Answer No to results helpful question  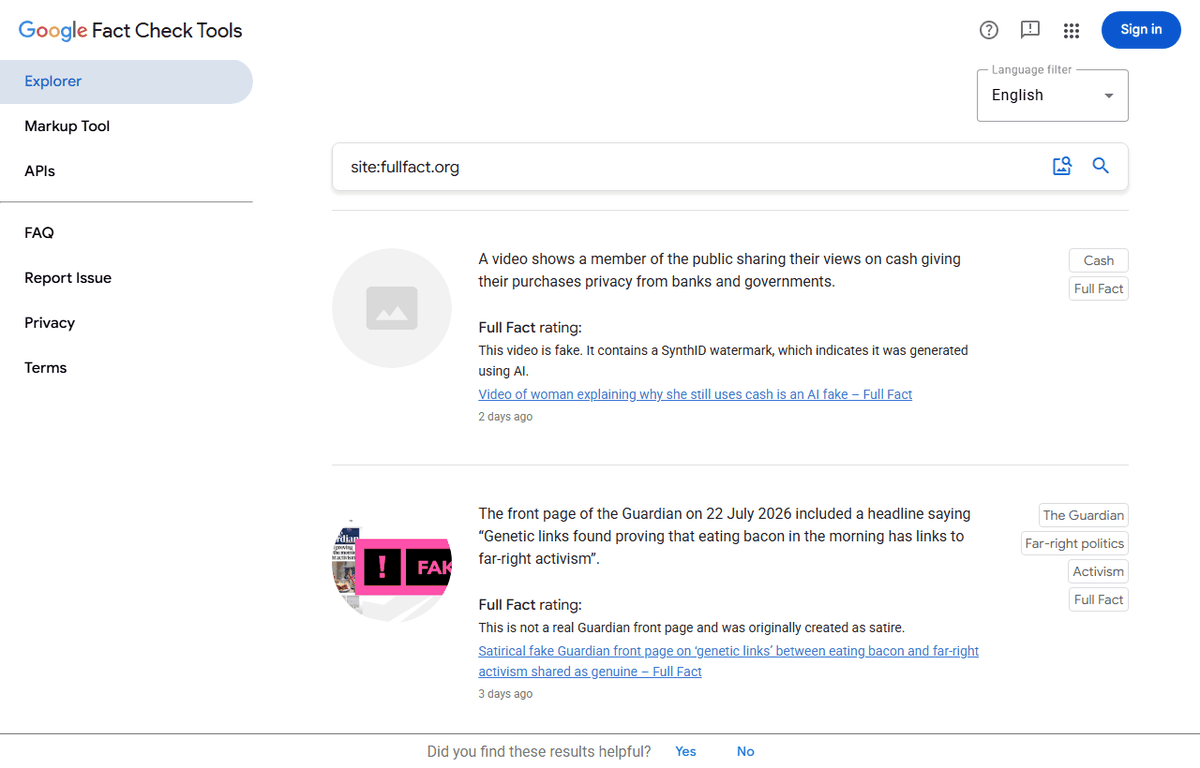(745, 751)
